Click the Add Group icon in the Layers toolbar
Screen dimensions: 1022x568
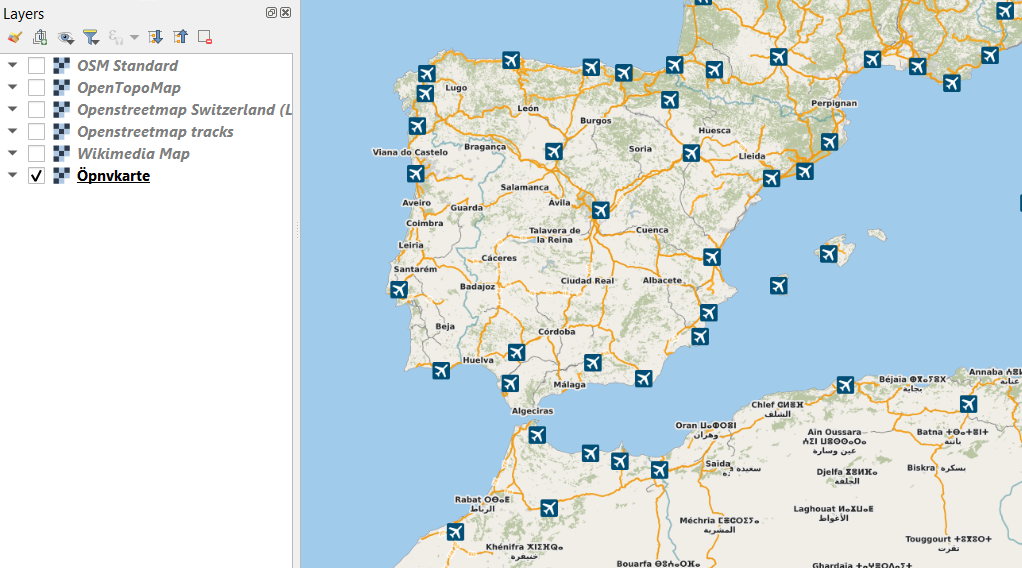point(40,37)
